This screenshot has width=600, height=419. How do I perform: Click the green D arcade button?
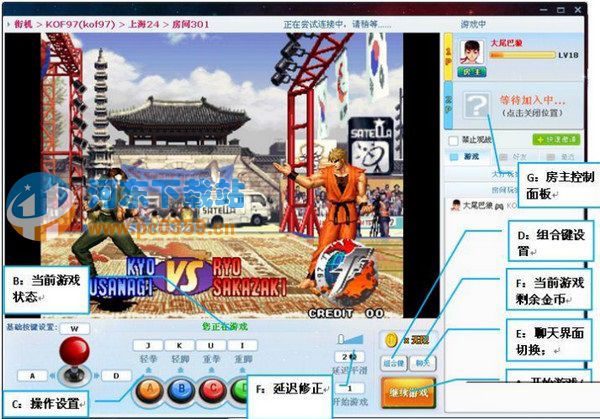click(x=240, y=390)
